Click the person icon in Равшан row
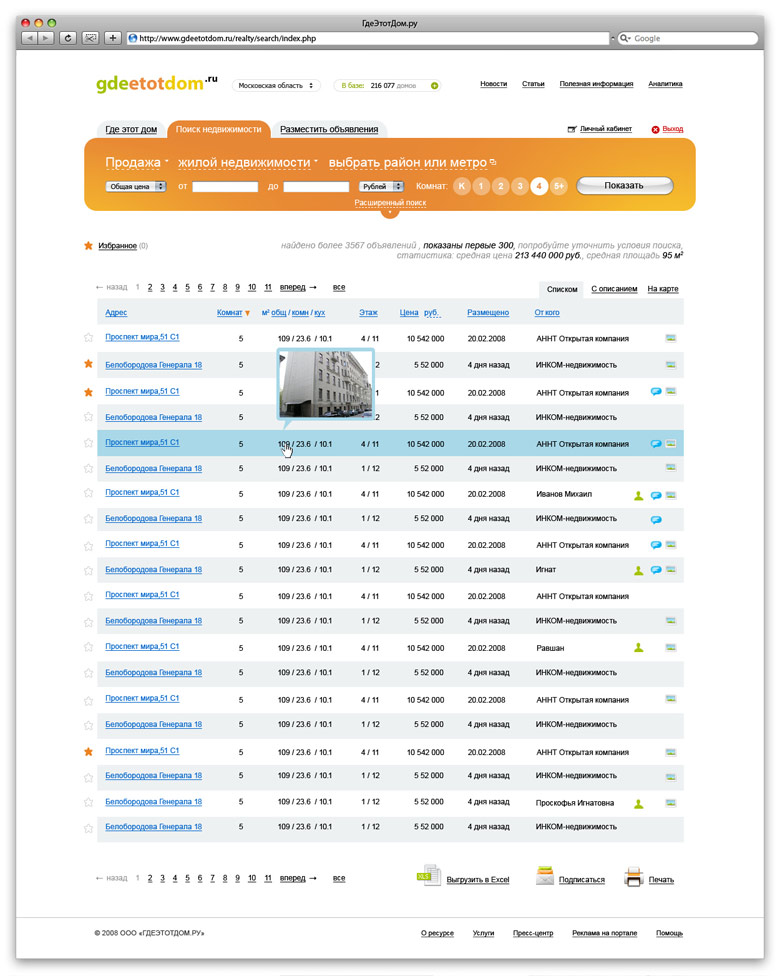Viewport: 780px width, 976px height. 639,647
